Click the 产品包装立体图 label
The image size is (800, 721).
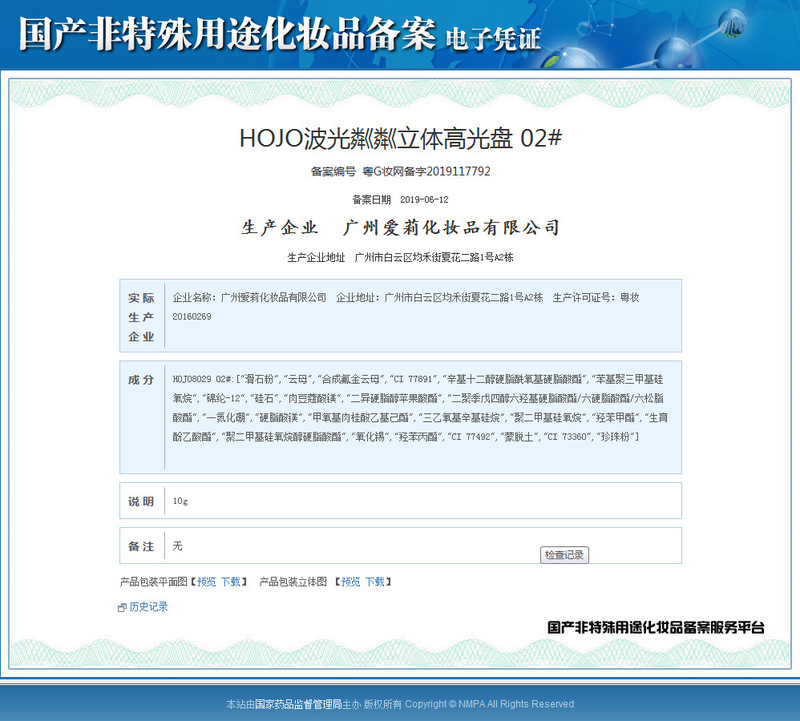click(293, 582)
